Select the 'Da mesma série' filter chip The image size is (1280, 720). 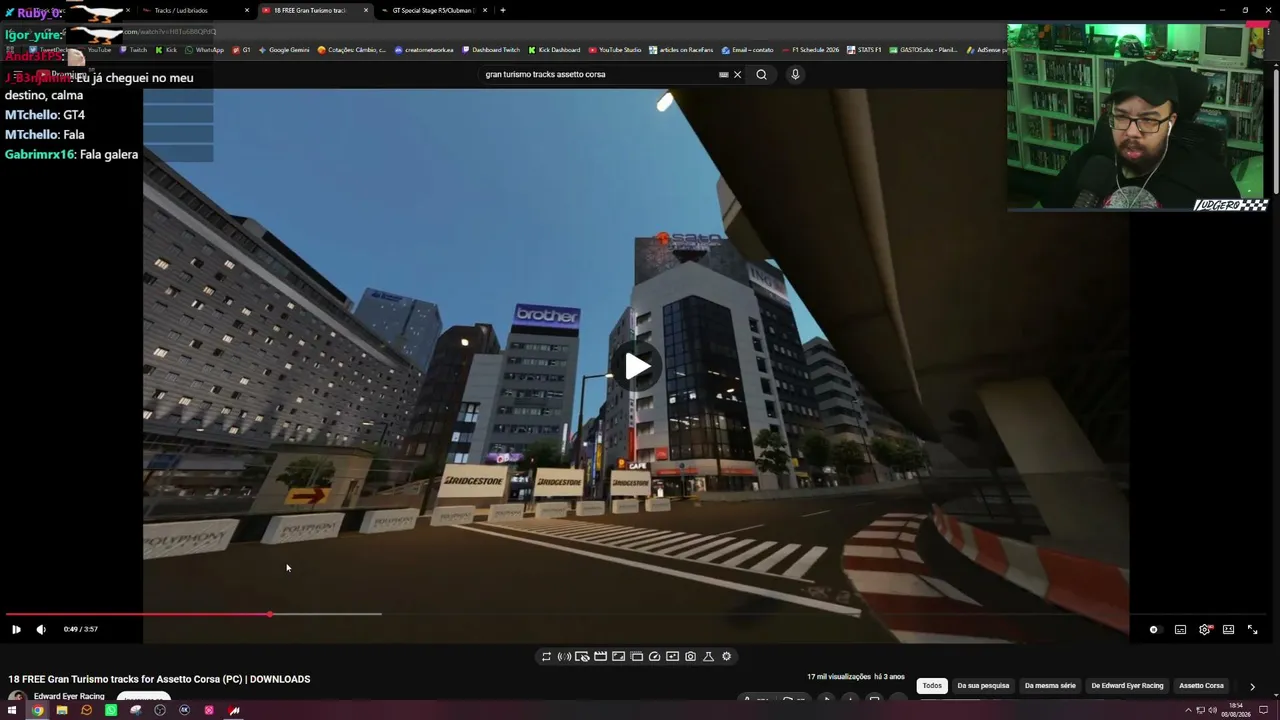click(1050, 686)
